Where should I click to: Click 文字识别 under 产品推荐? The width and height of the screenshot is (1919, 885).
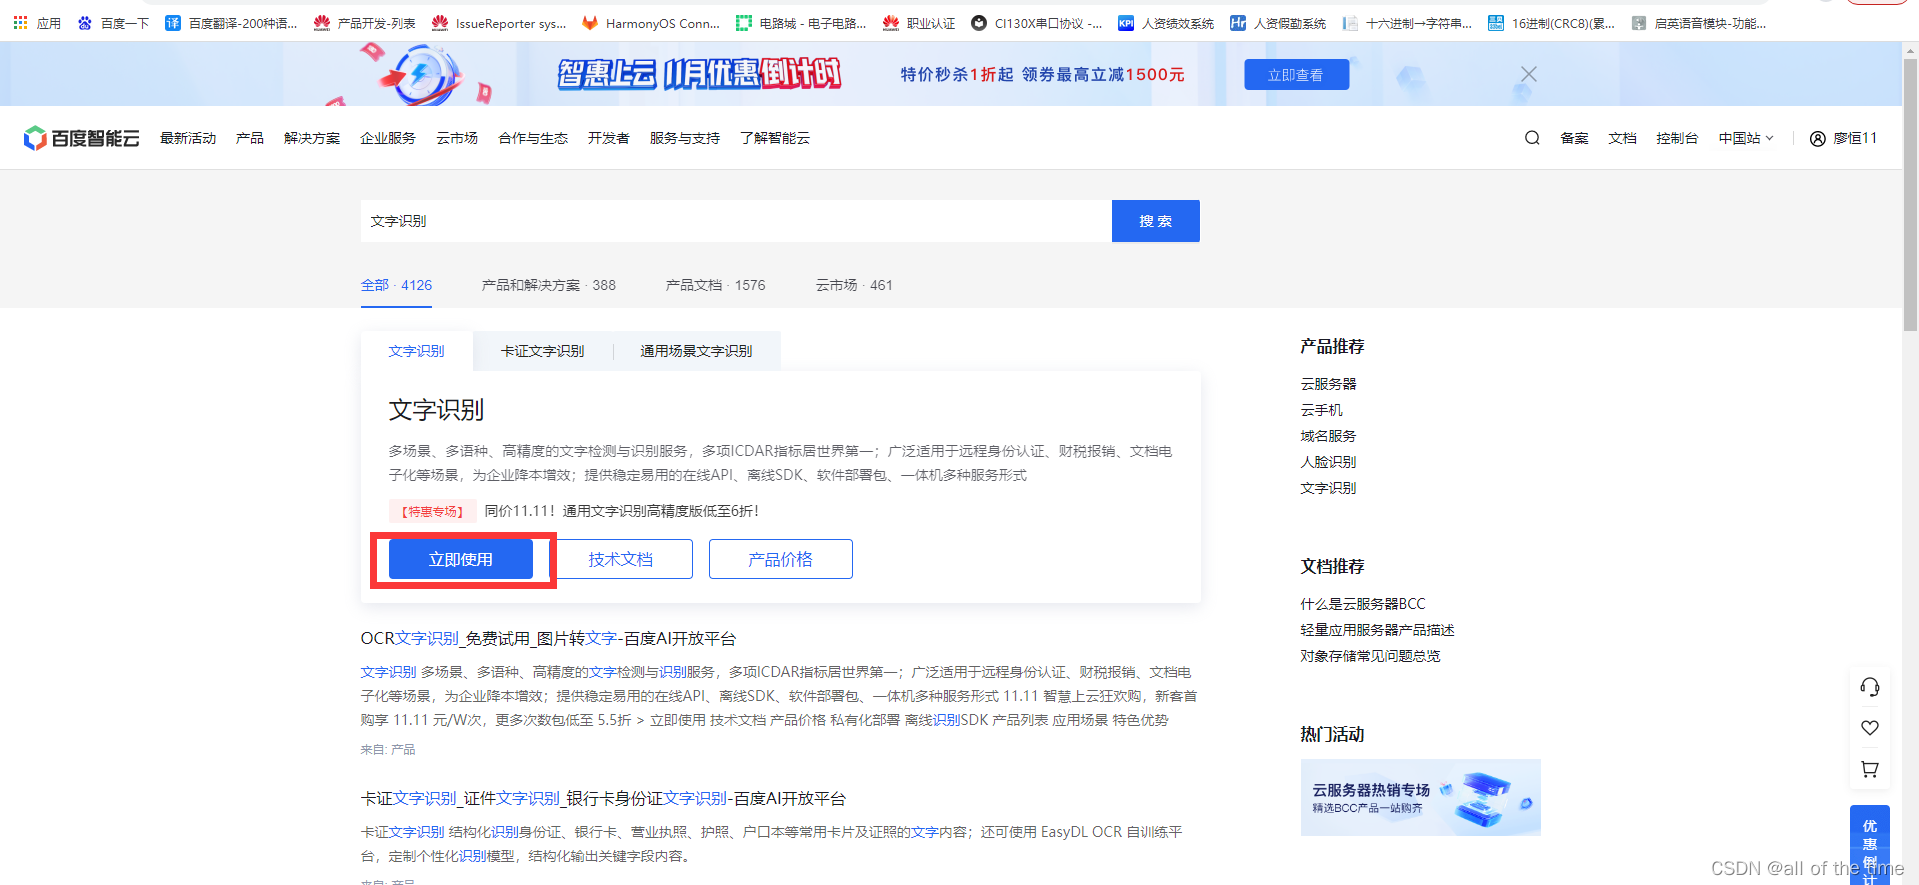coord(1328,488)
